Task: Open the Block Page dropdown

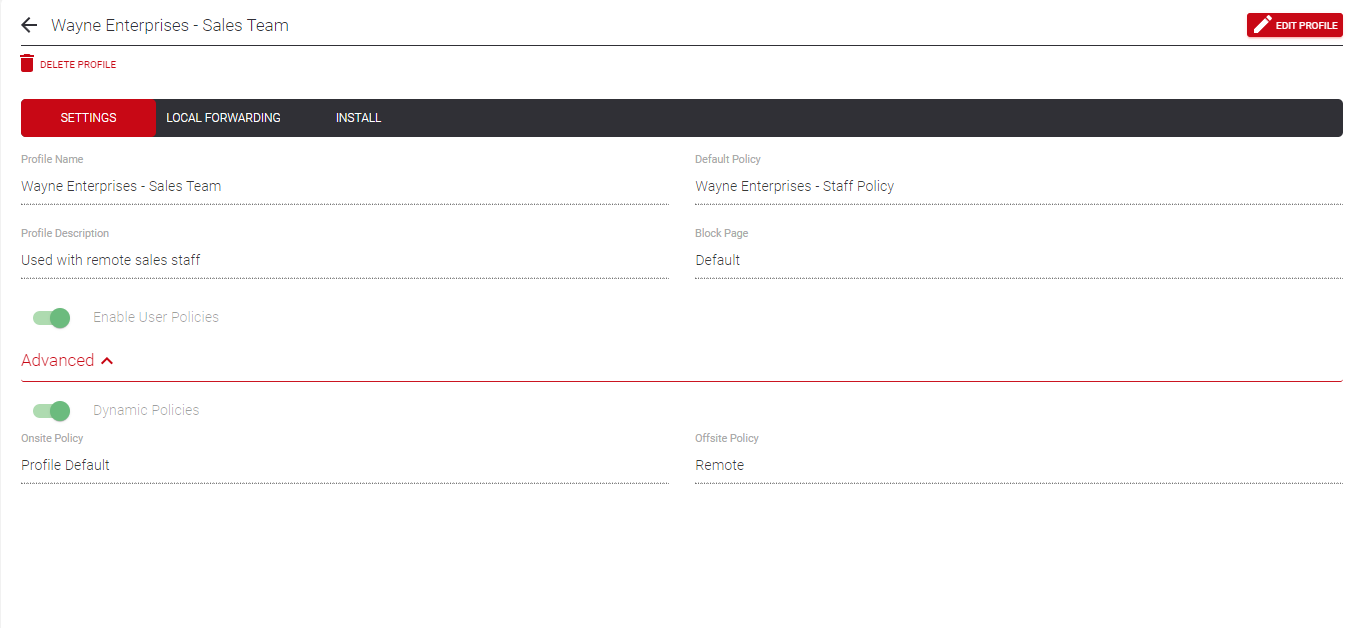Action: [x=1018, y=260]
